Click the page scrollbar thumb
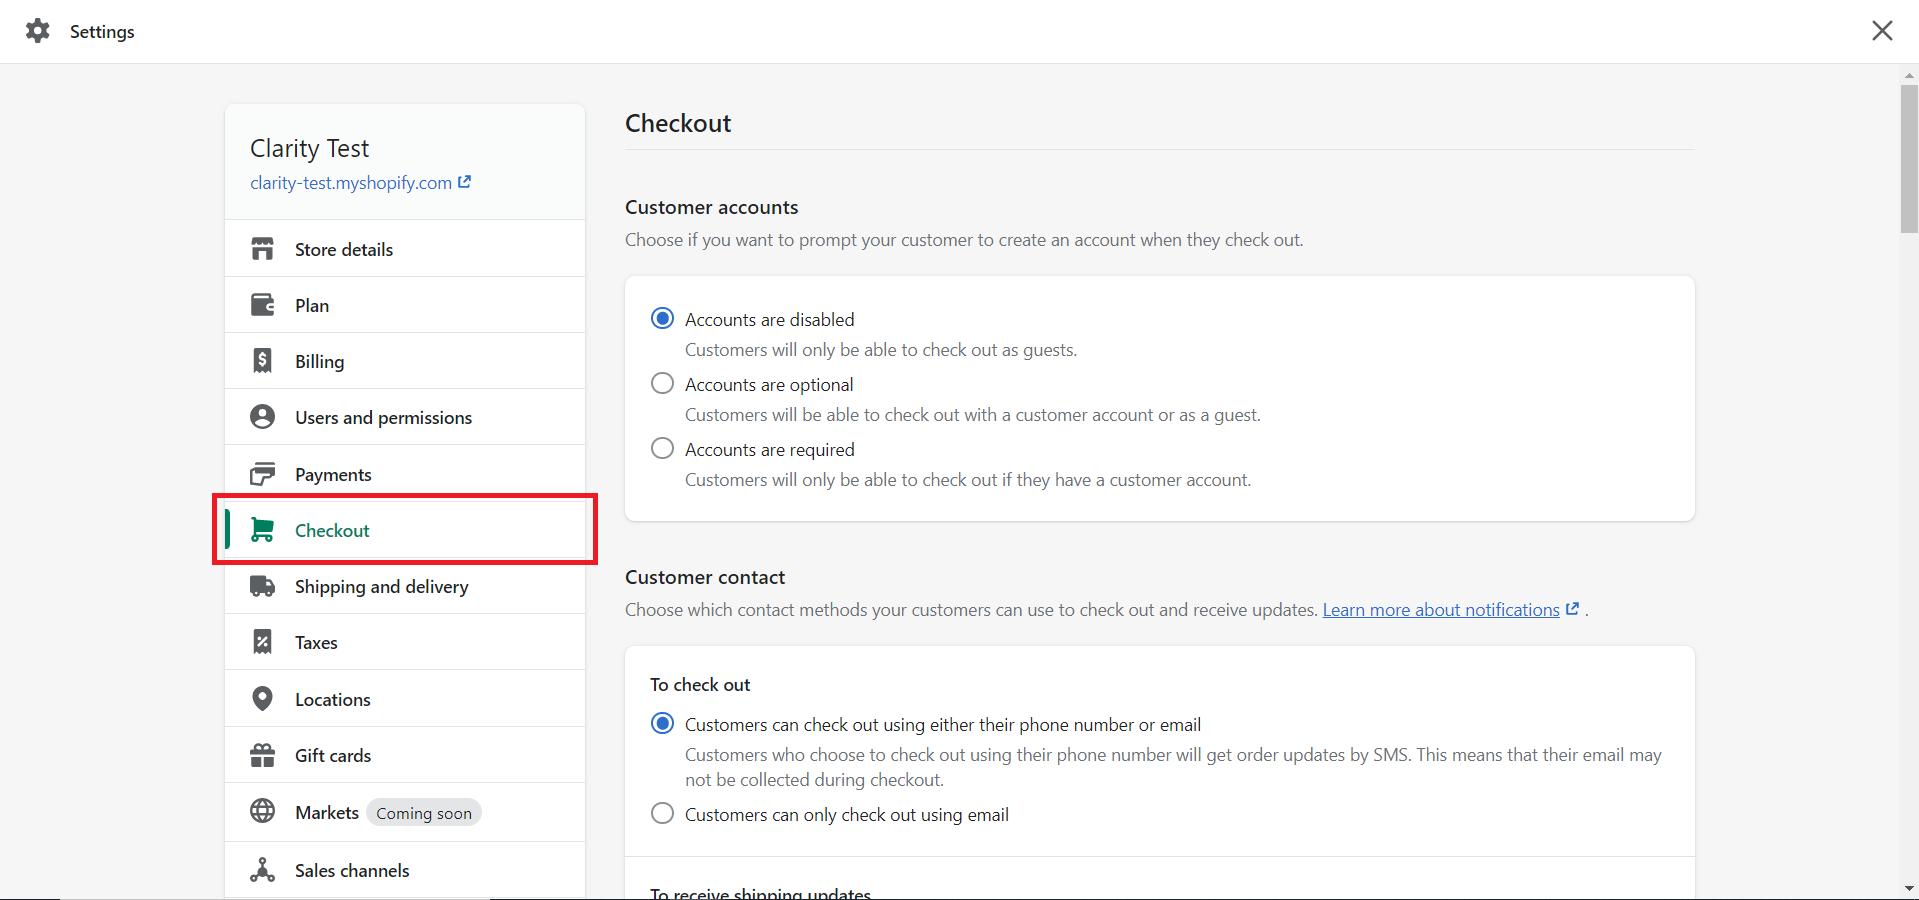This screenshot has width=1919, height=900. coord(1909,158)
